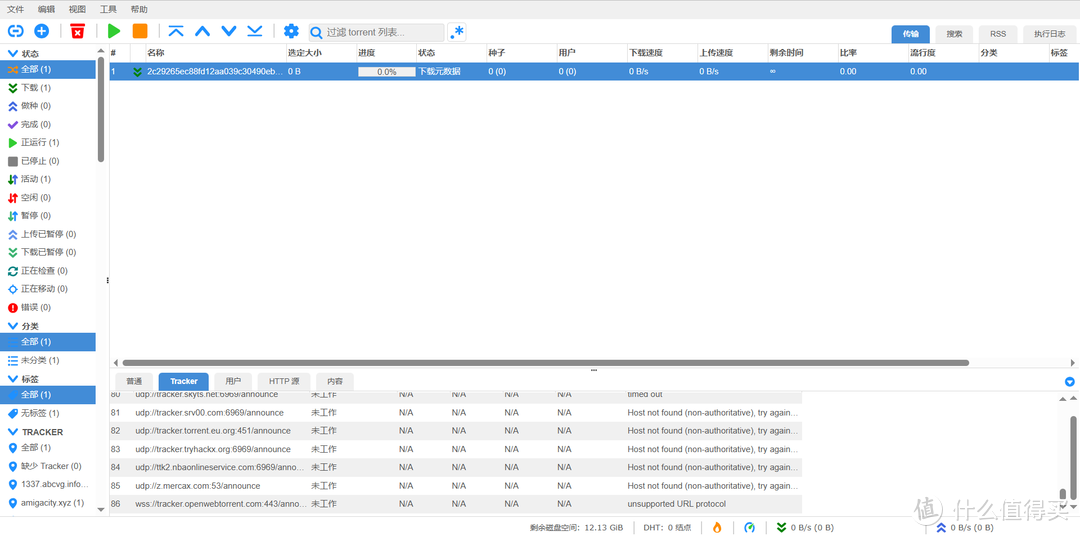1080x536 pixels.
Task: Select torrent row 2c29265ec88fd12aa039c30490eb
Action: point(594,71)
